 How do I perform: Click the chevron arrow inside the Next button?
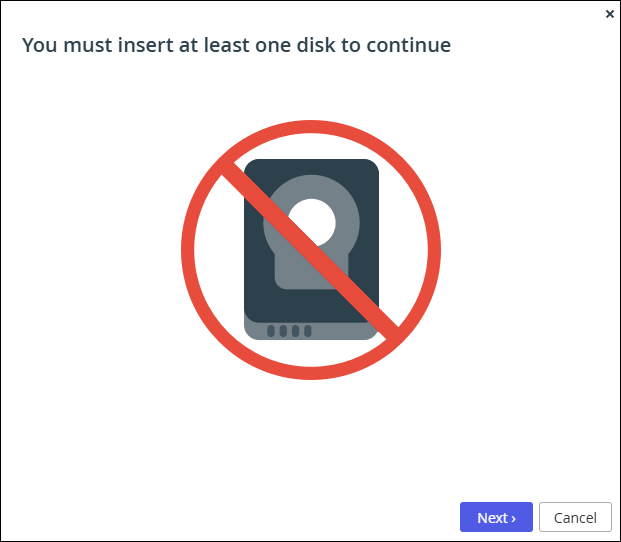tap(514, 519)
